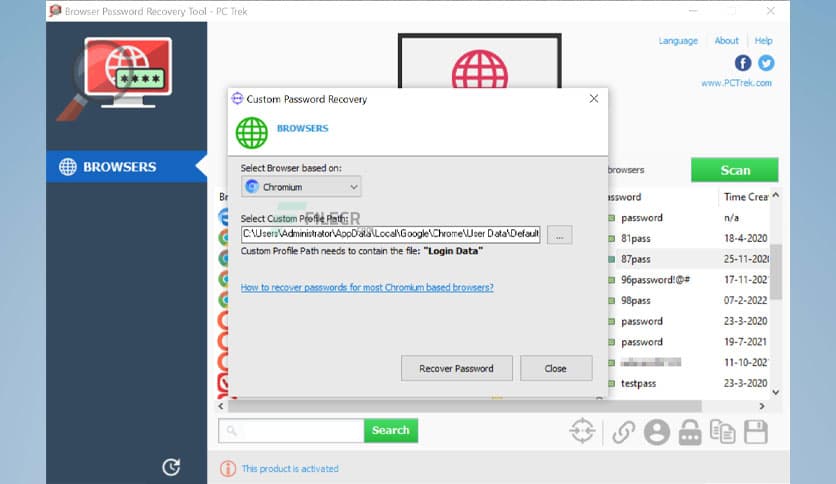Screen dimensions: 836x484
Task: Click the search text field
Action: [x=291, y=430]
